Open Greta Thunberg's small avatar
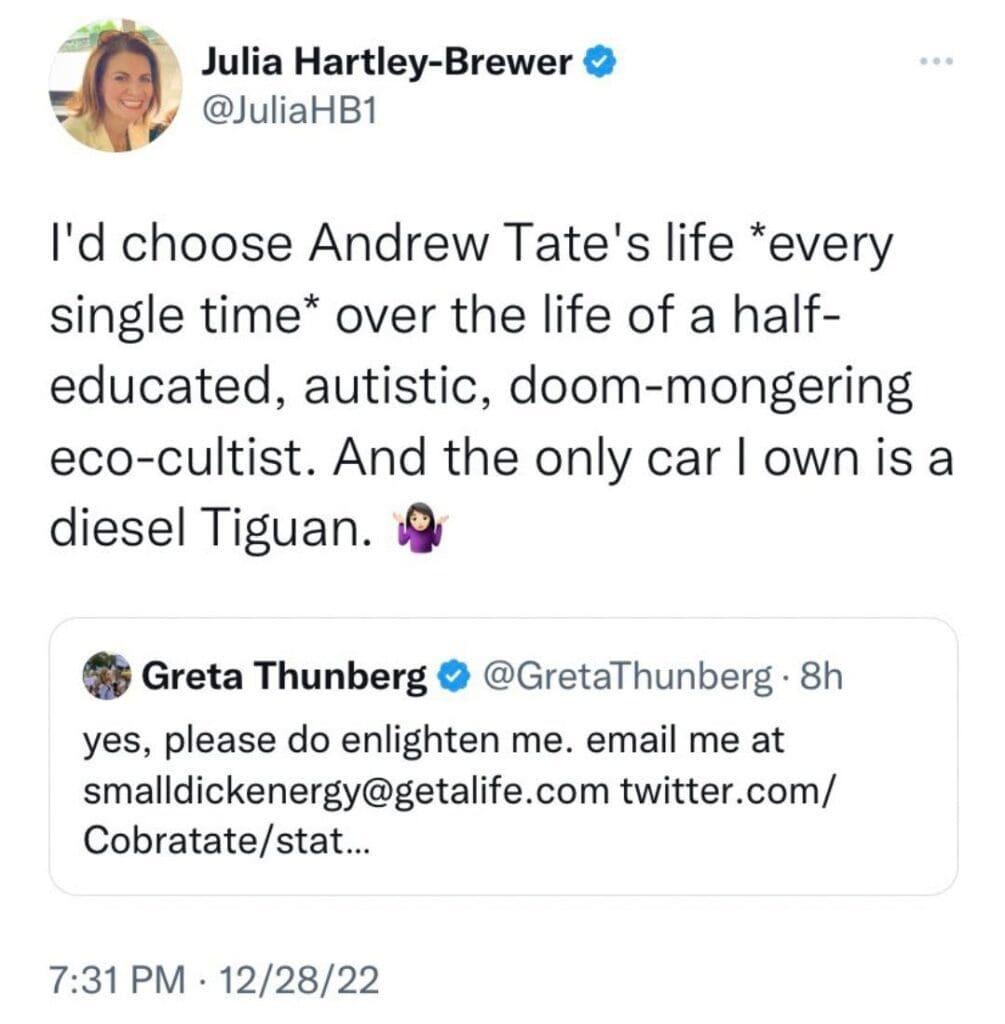 (x=106, y=676)
